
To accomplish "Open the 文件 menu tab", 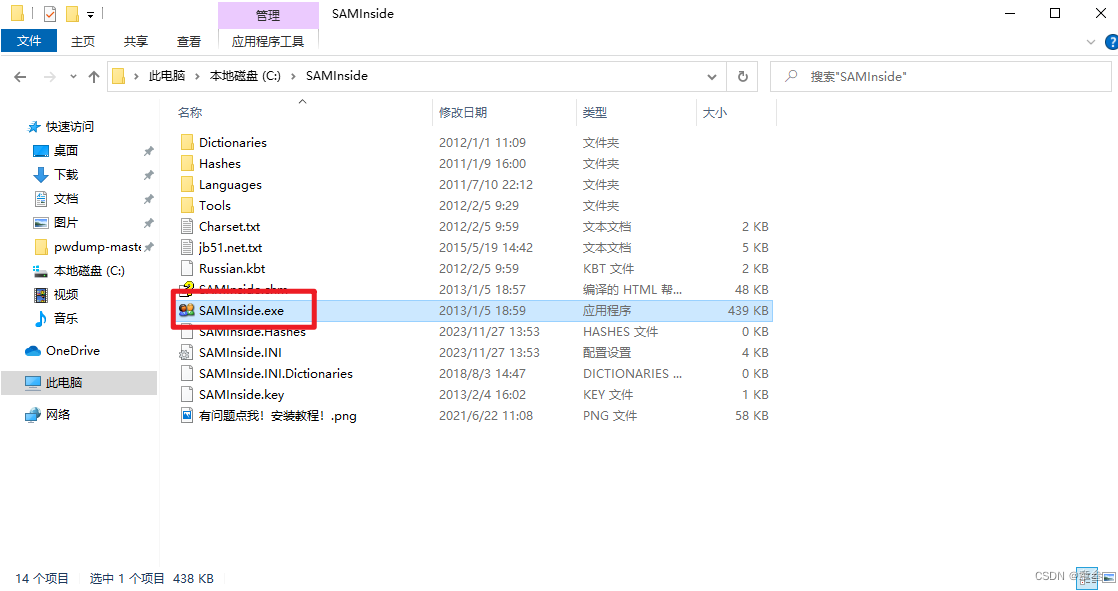I will [x=29, y=41].
